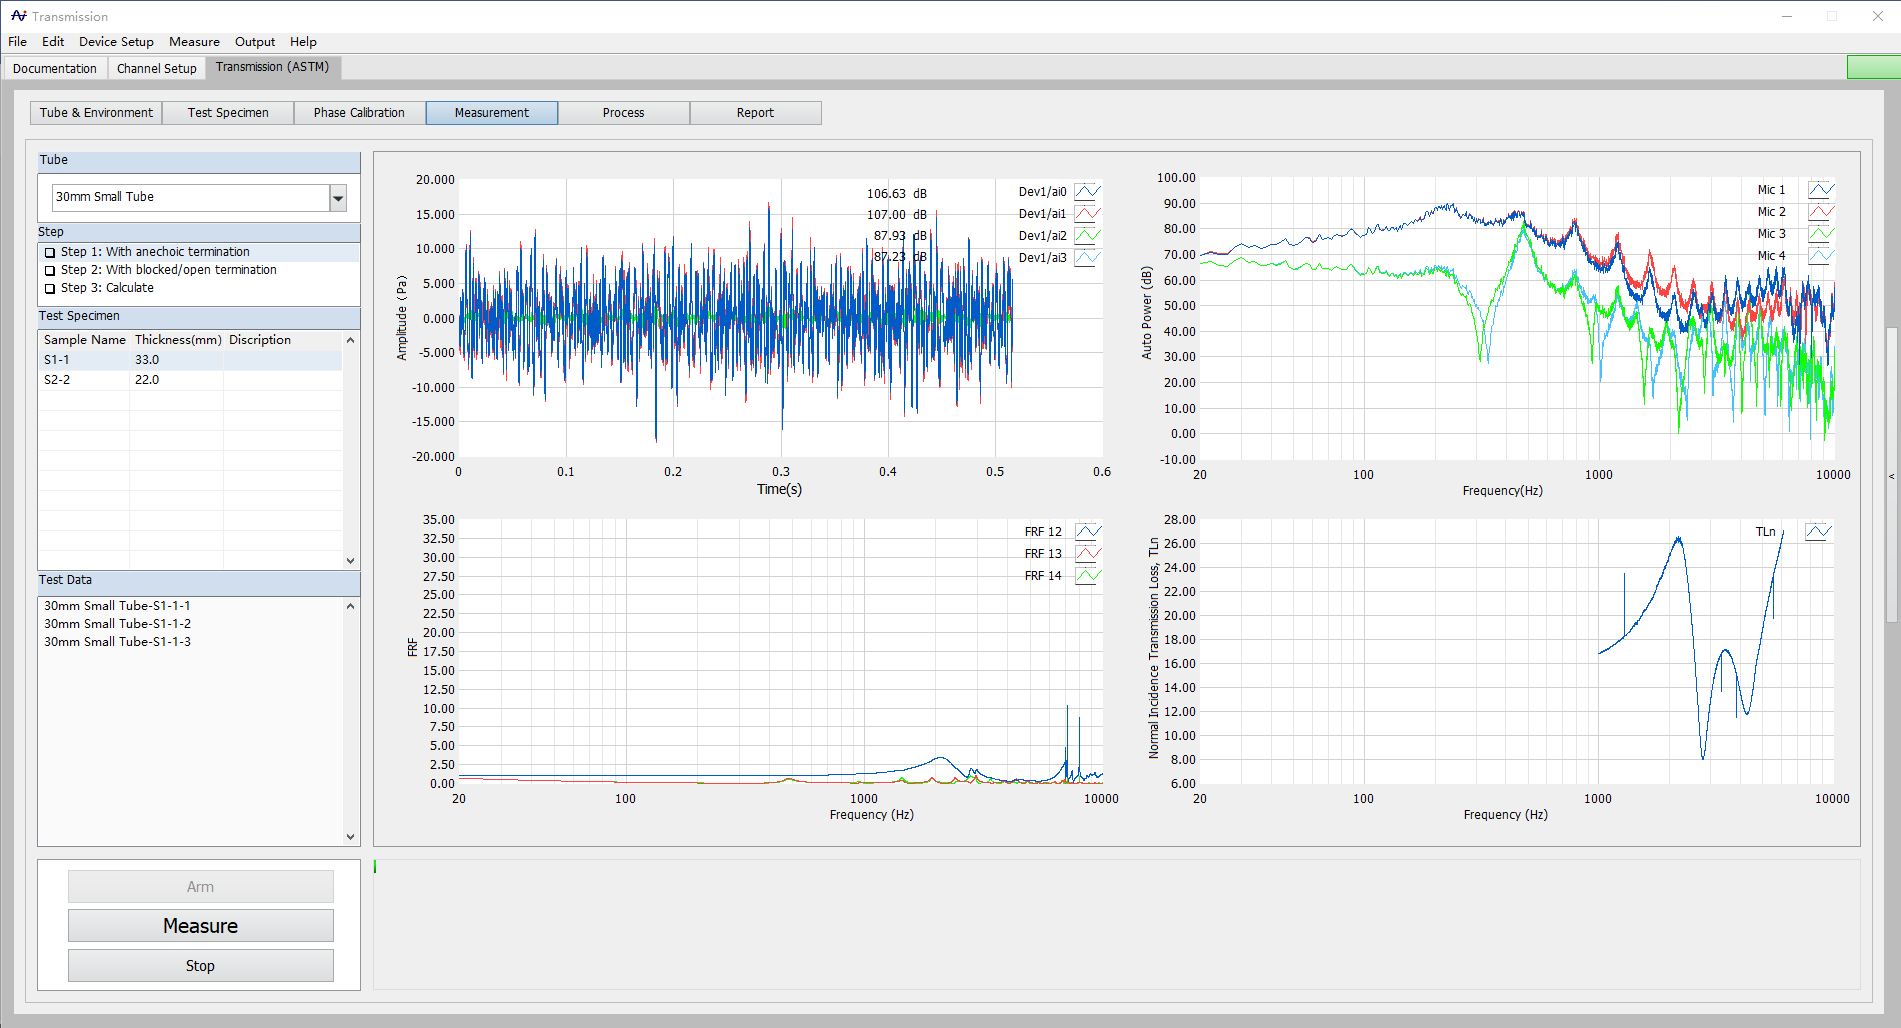Click the Dev1/ai2 green legend icon
This screenshot has width=1901, height=1028.
pos(1087,236)
